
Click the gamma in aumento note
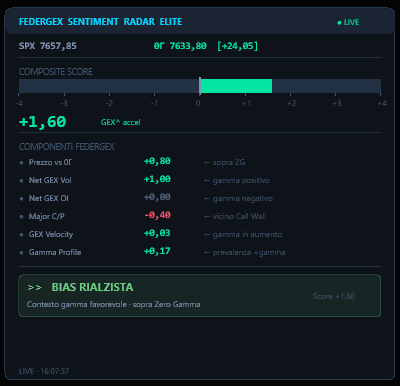click(x=243, y=235)
